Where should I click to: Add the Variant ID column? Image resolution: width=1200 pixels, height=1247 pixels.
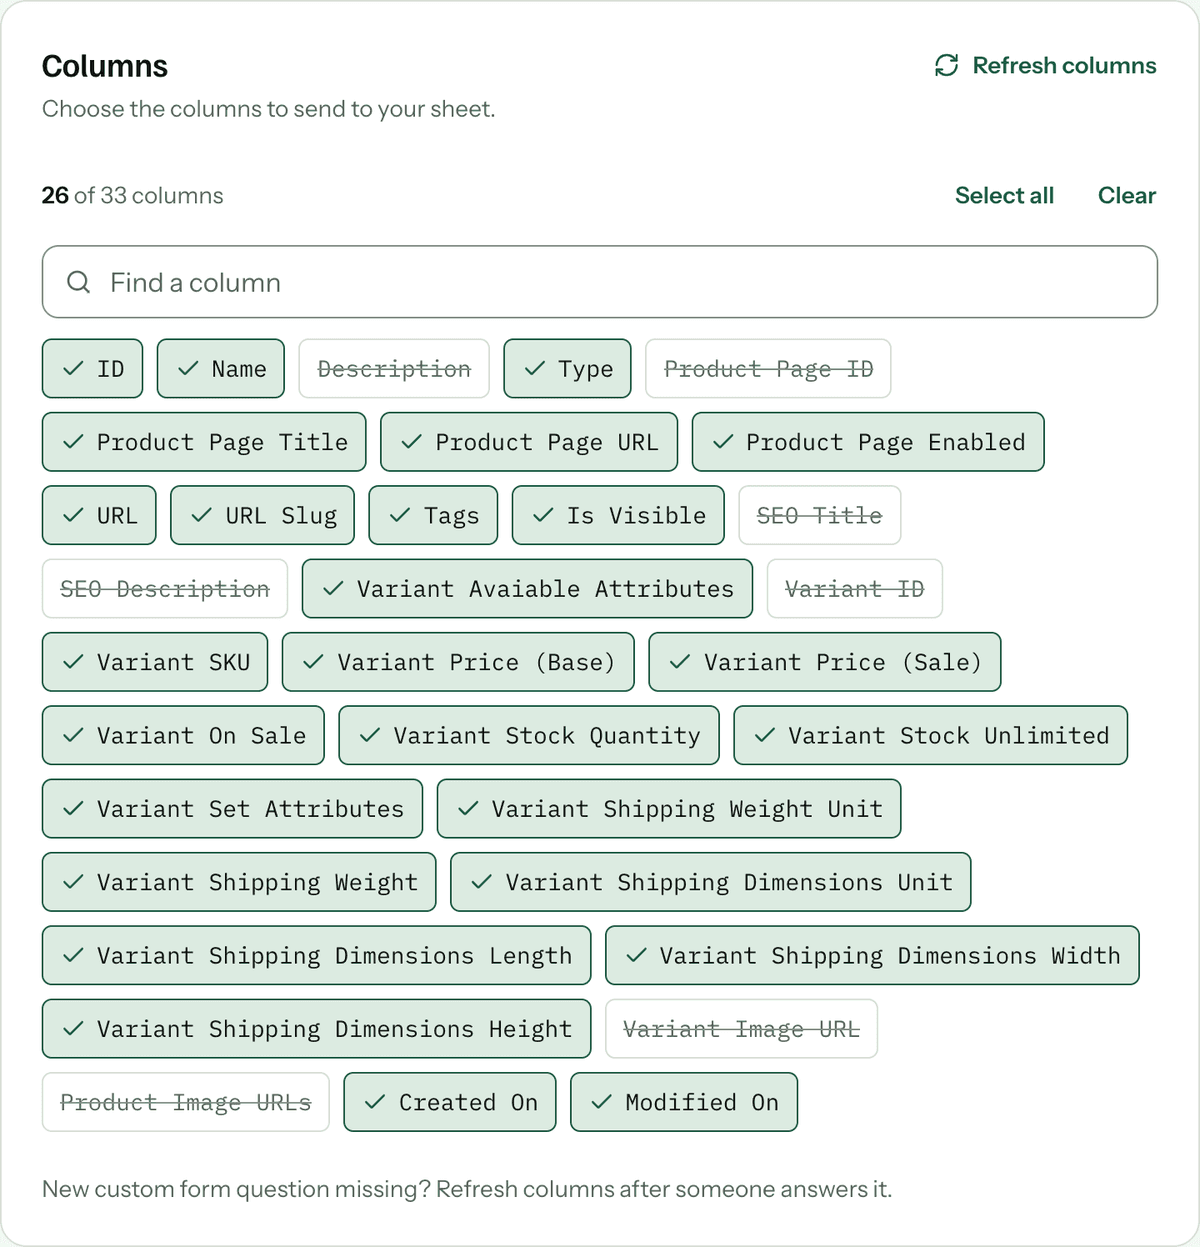click(x=855, y=589)
